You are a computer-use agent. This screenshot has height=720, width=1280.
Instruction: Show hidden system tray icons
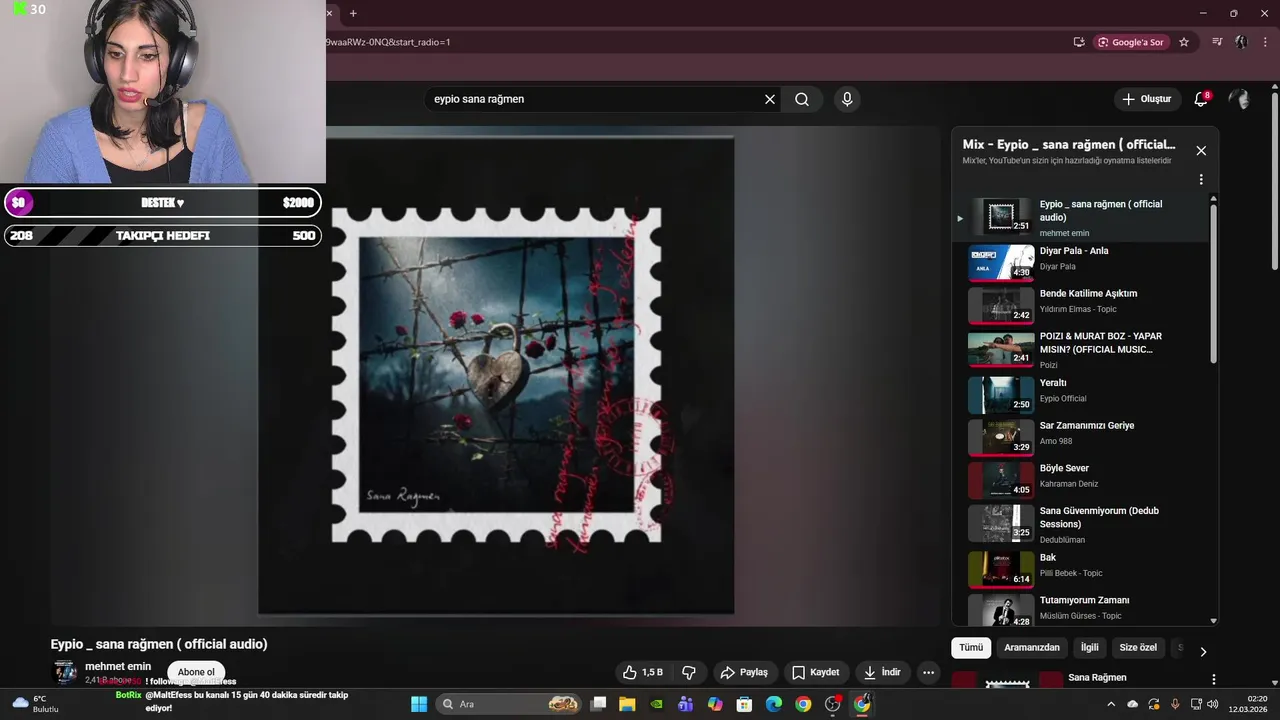1111,704
